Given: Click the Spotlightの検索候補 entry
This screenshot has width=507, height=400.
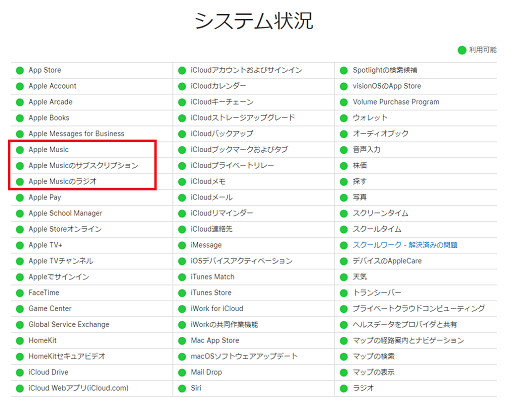Looking at the screenshot, I should (x=385, y=70).
